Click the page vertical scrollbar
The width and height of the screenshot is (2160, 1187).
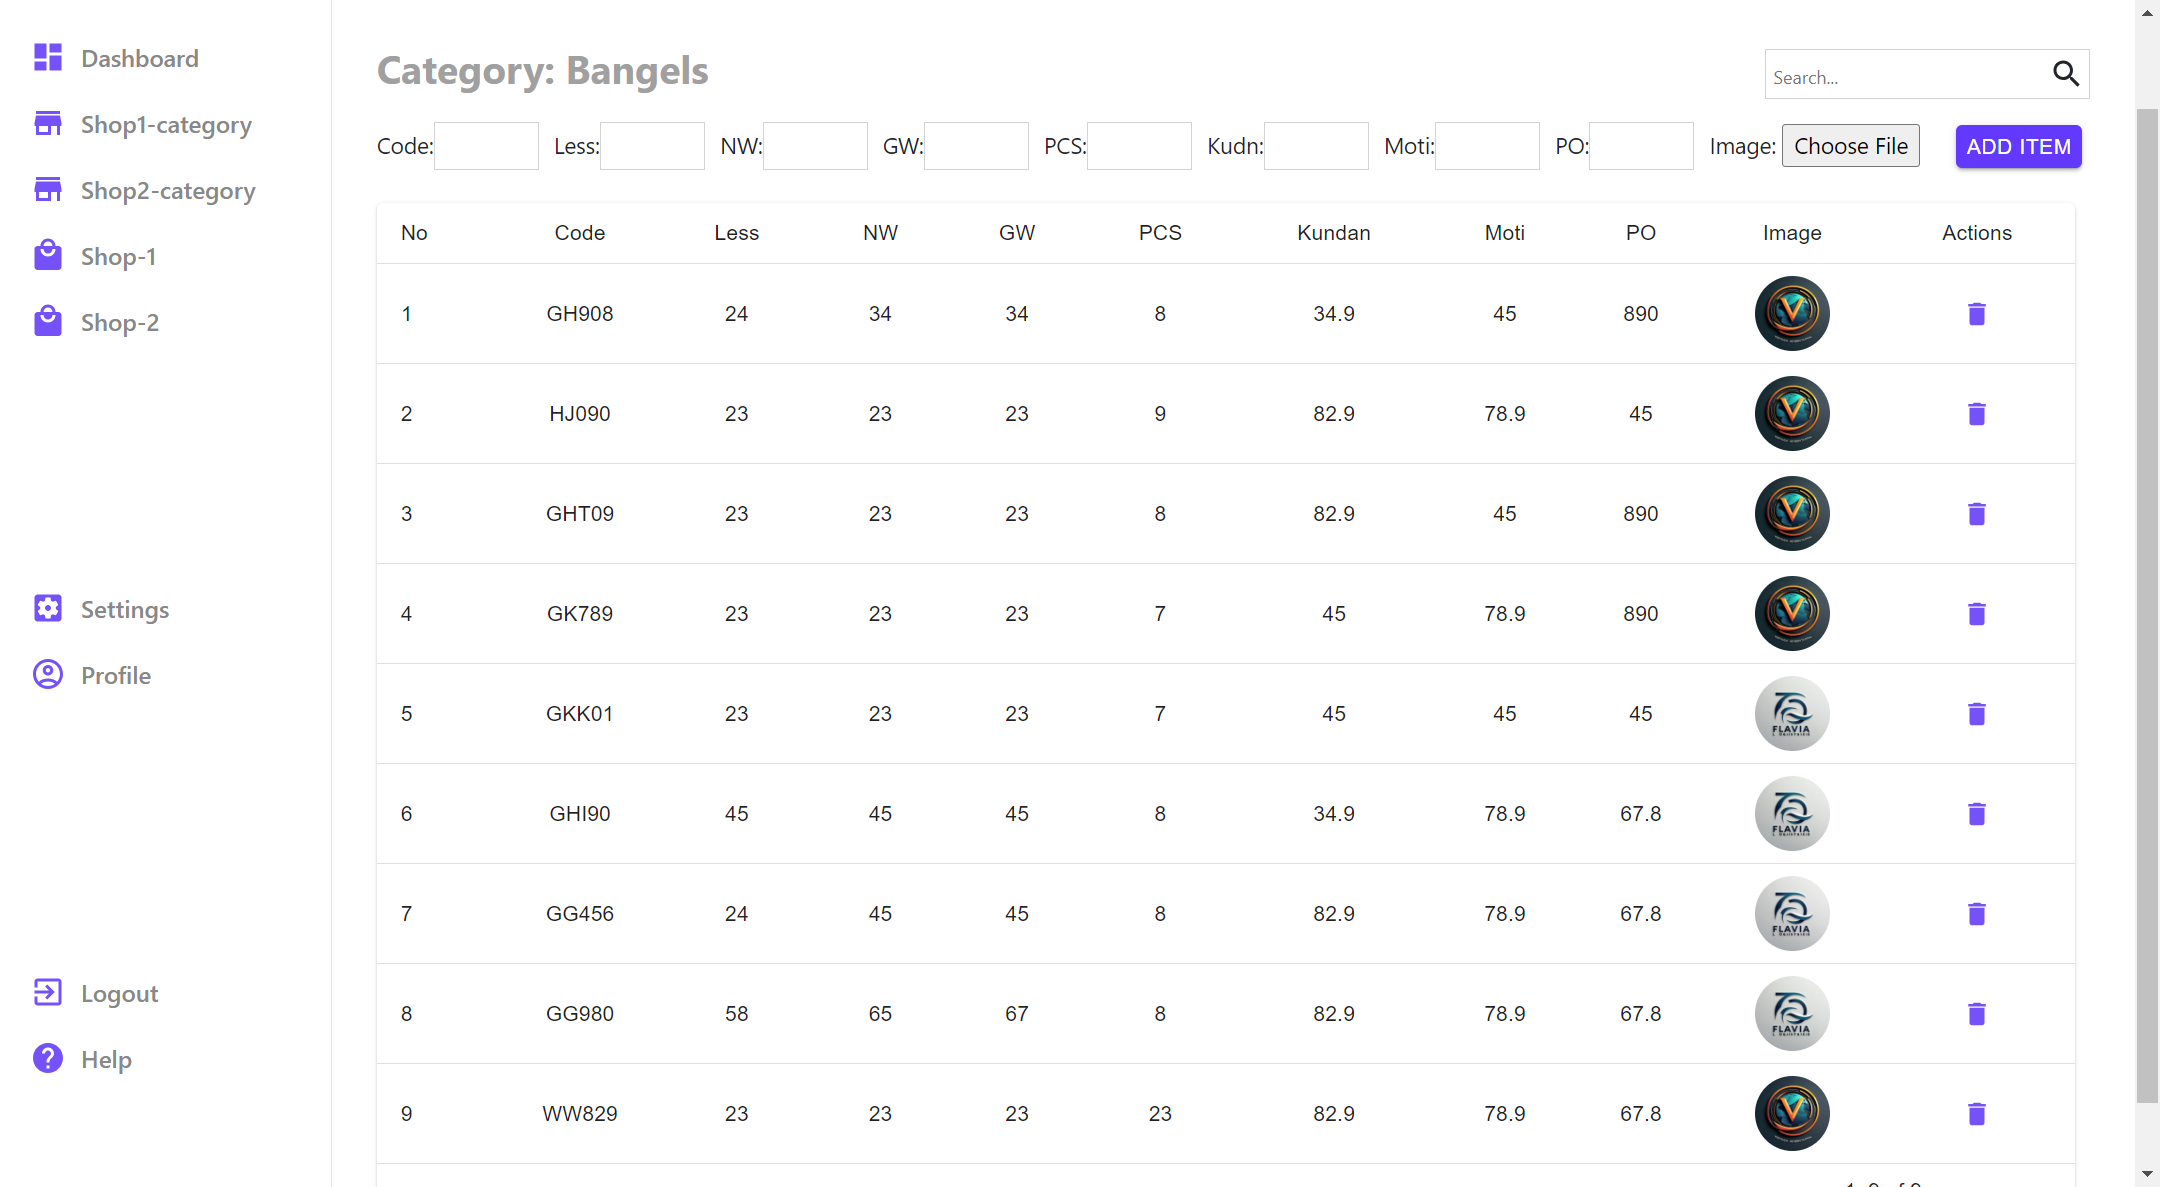coord(2146,600)
